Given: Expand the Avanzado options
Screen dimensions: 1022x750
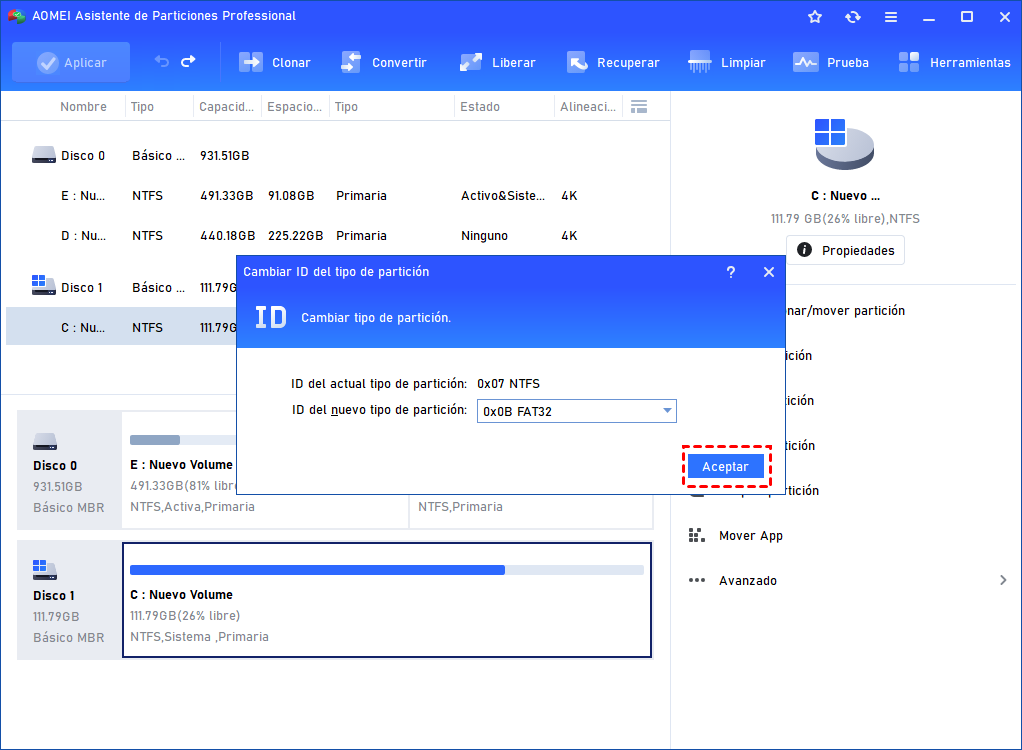Looking at the screenshot, I should point(847,581).
